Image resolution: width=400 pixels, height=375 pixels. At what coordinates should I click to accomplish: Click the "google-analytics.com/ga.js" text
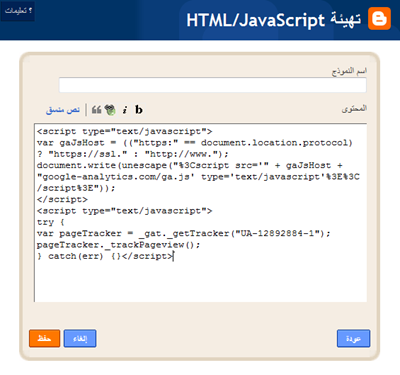tap(116, 177)
